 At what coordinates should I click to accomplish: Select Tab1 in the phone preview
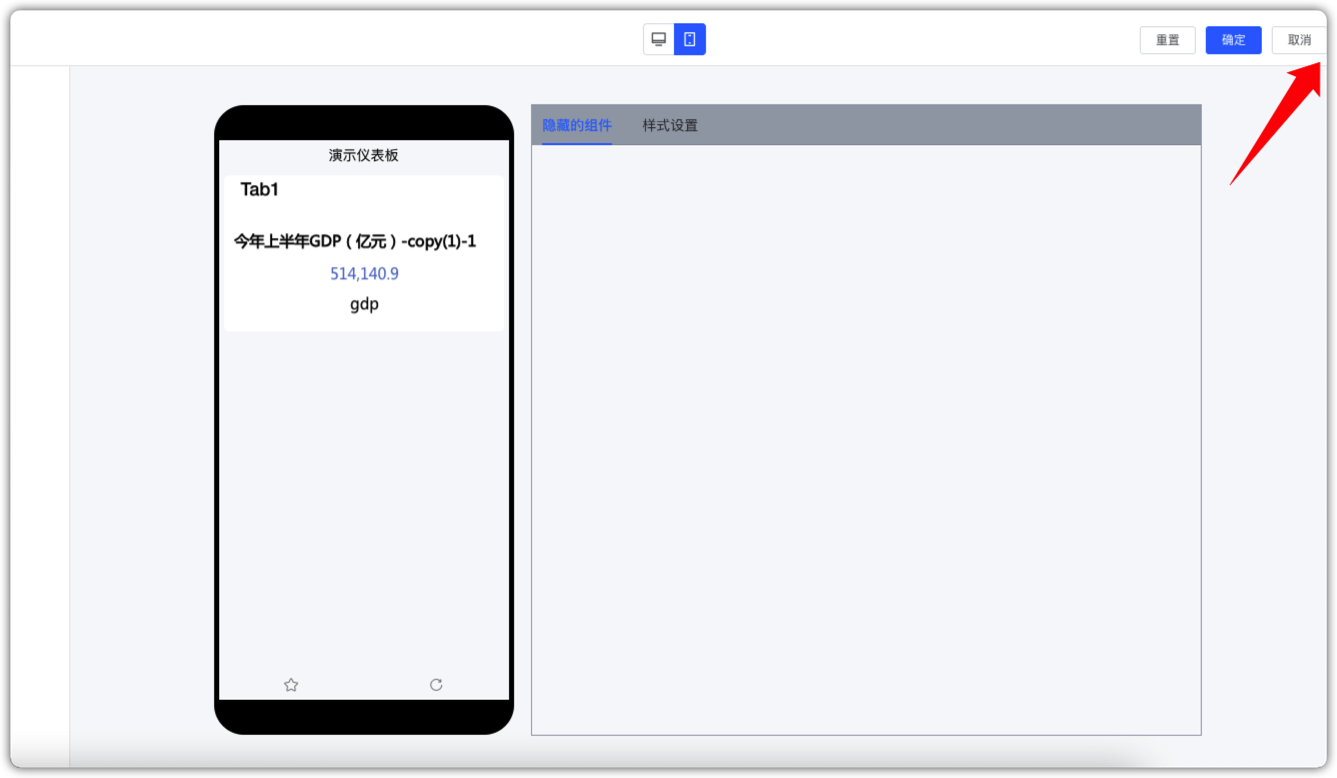pos(260,190)
